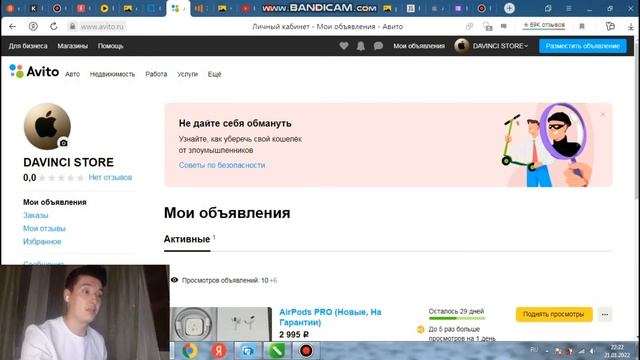The height and width of the screenshot is (360, 640).
Task: Expand the Ещё categories menu
Action: pos(214,74)
